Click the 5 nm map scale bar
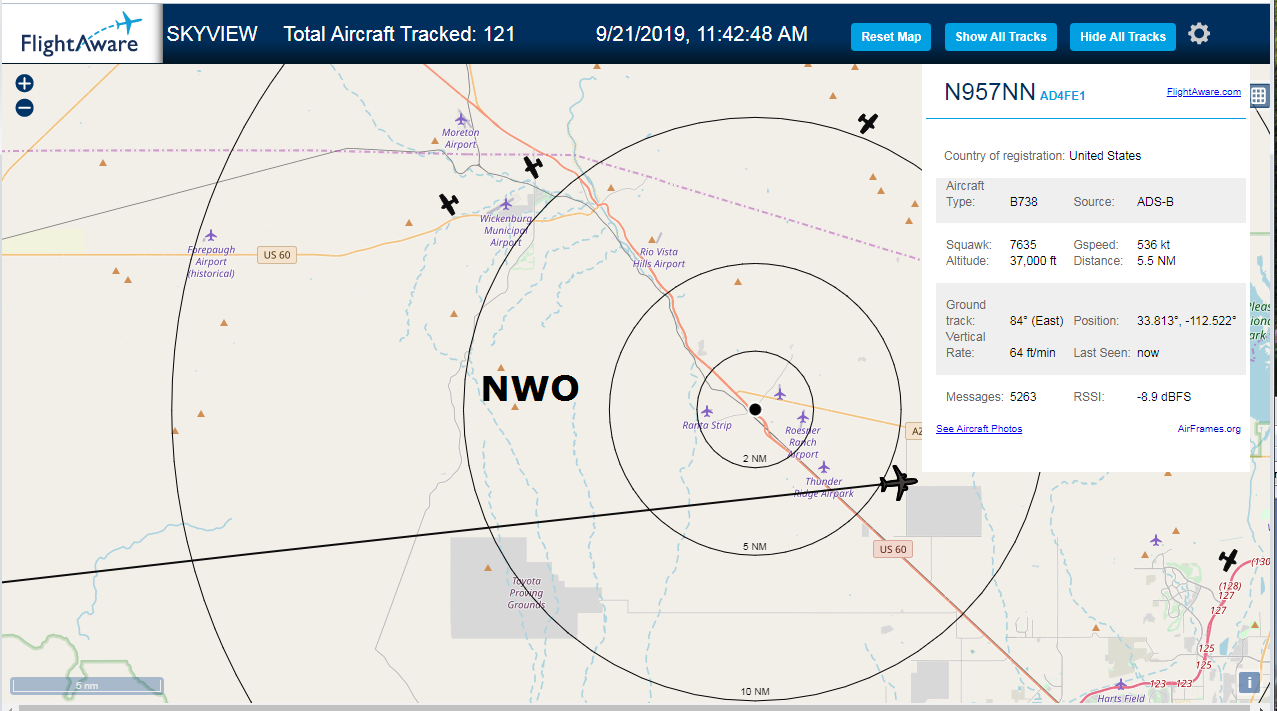 (x=87, y=686)
